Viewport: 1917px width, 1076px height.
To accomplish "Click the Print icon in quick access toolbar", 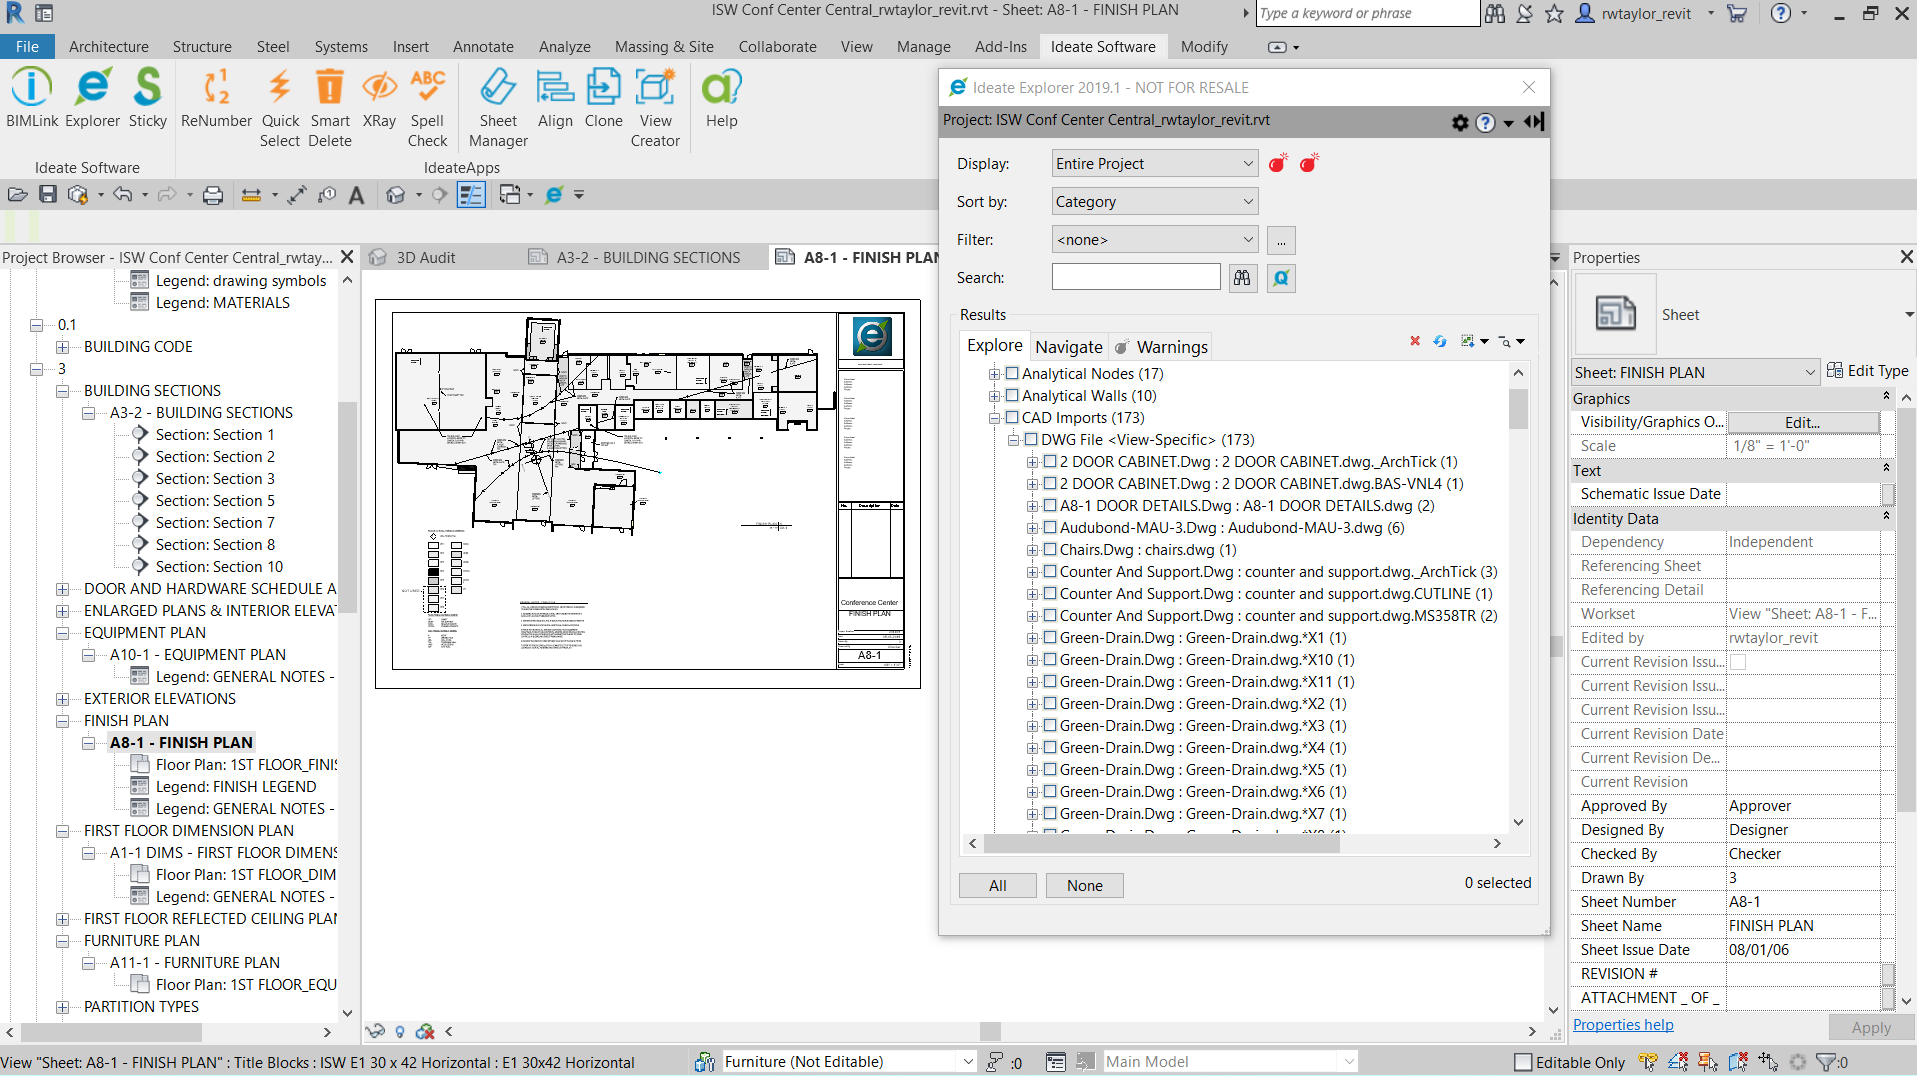I will click(213, 195).
